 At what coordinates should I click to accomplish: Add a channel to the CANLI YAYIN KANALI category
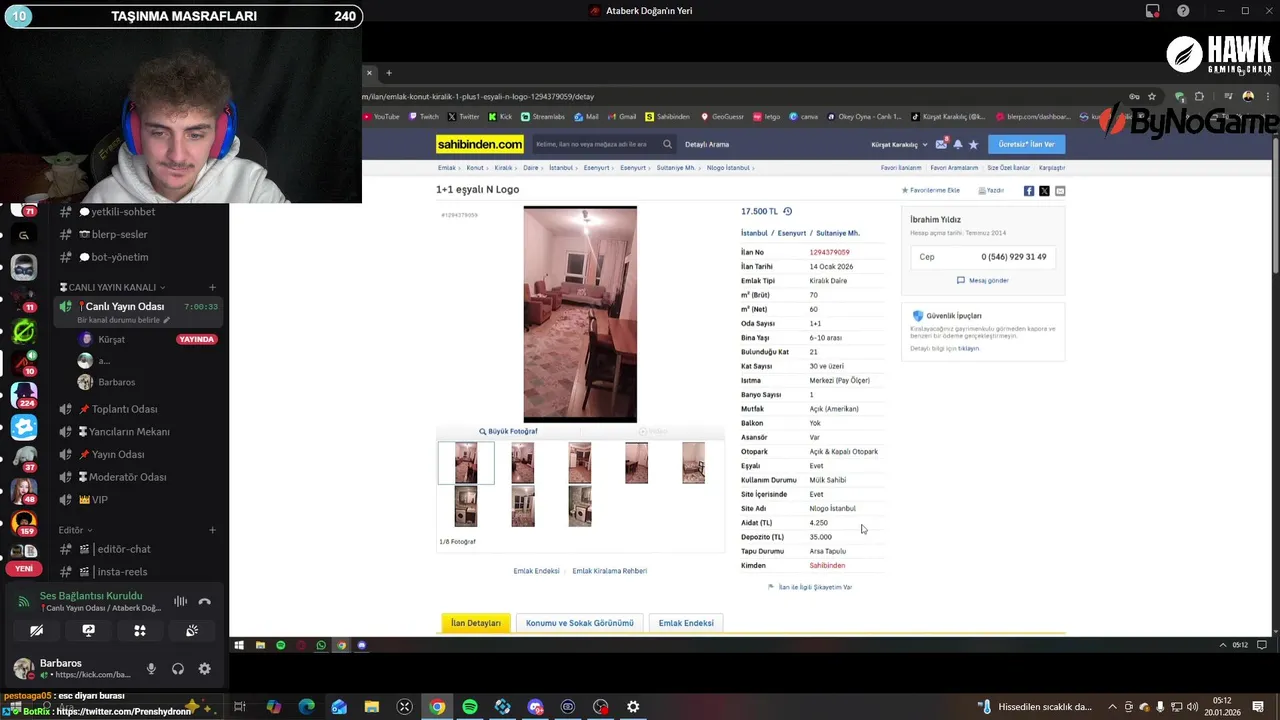[212, 287]
